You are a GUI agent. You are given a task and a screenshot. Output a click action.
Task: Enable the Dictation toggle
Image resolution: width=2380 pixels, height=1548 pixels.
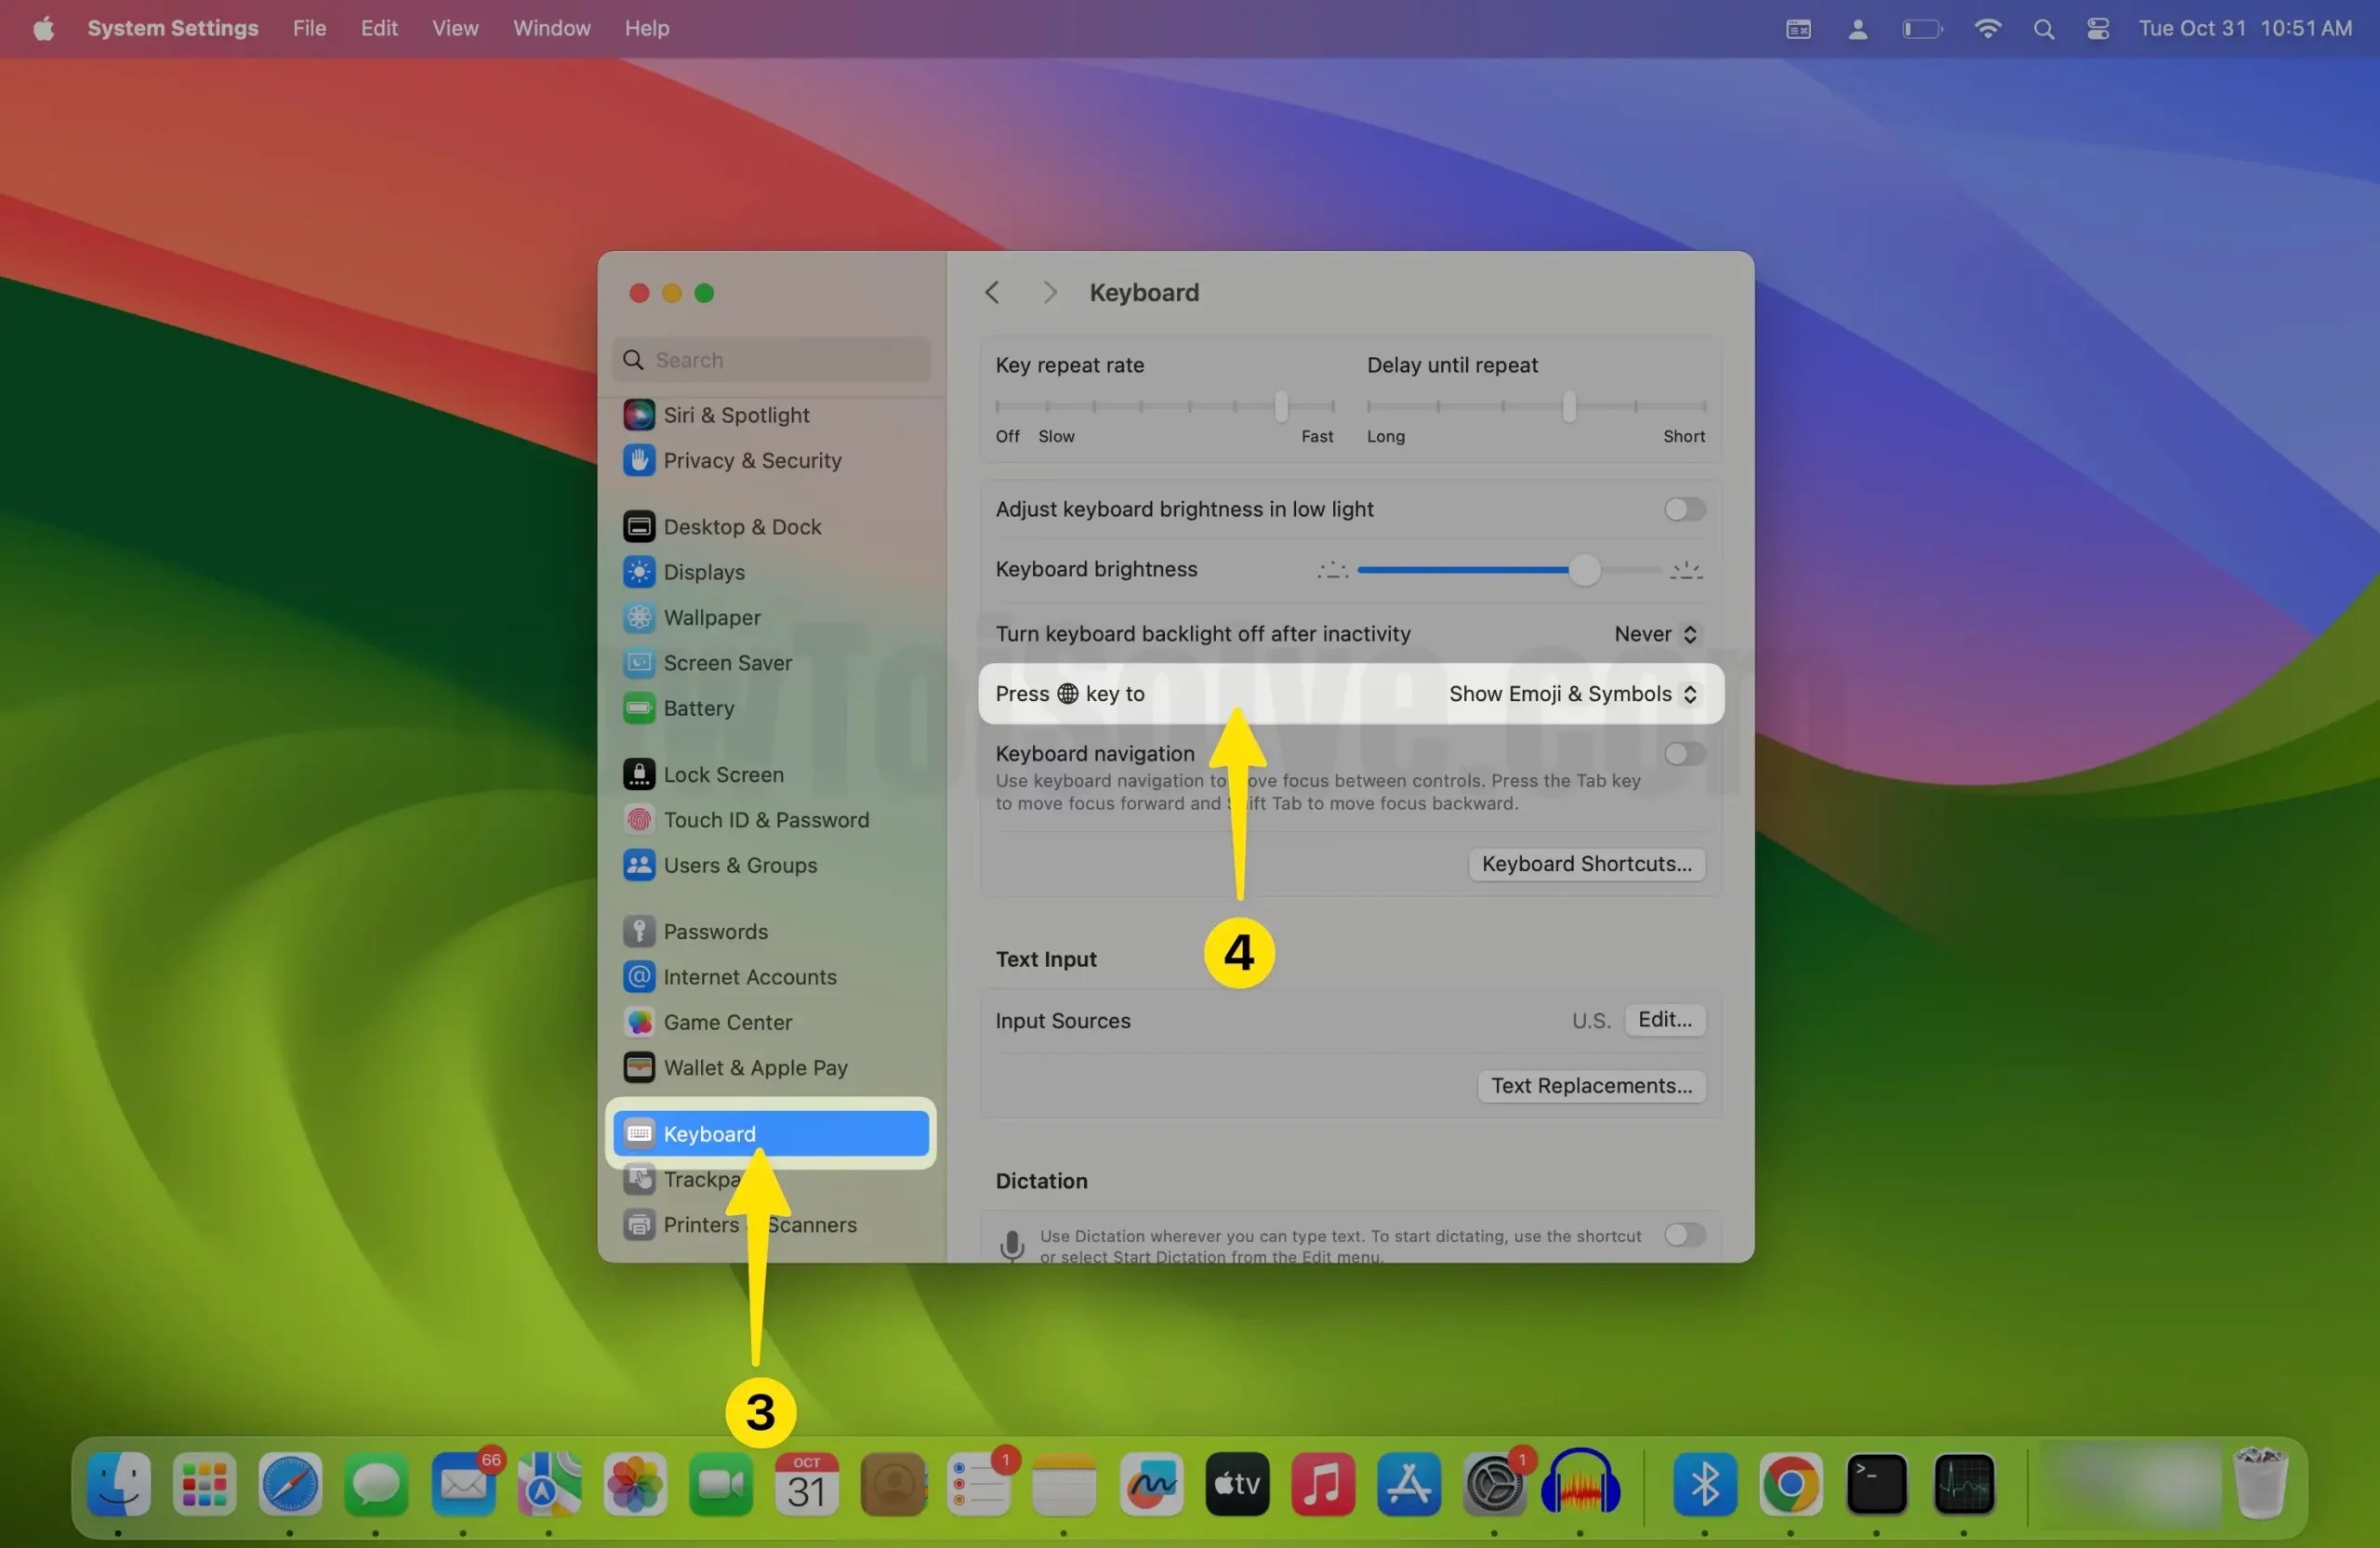[x=1685, y=1235]
